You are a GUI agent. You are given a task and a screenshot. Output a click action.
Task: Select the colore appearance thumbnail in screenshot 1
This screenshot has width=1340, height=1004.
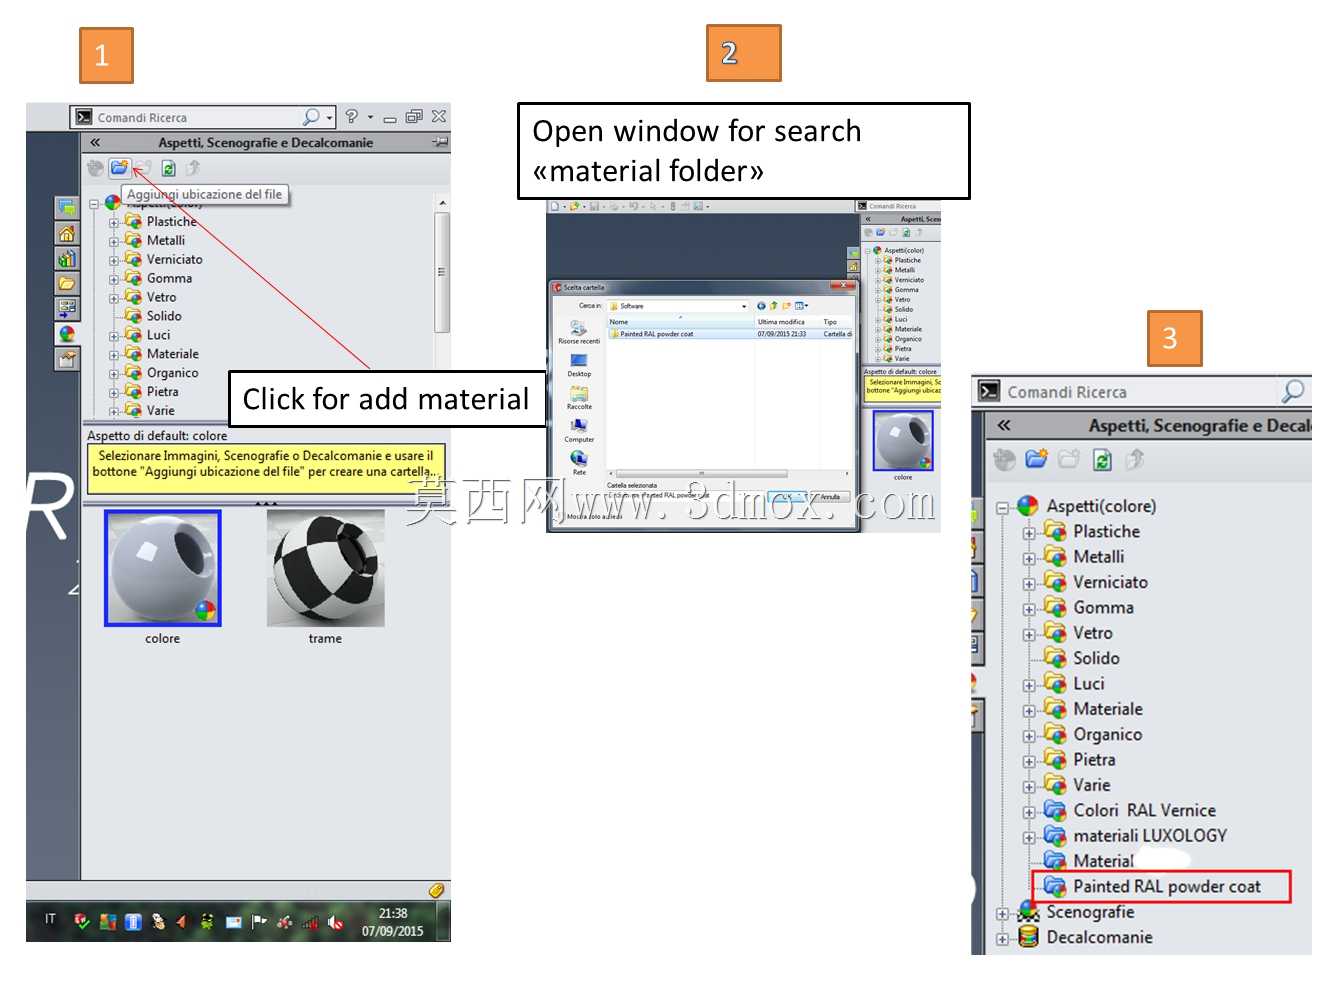click(x=163, y=569)
